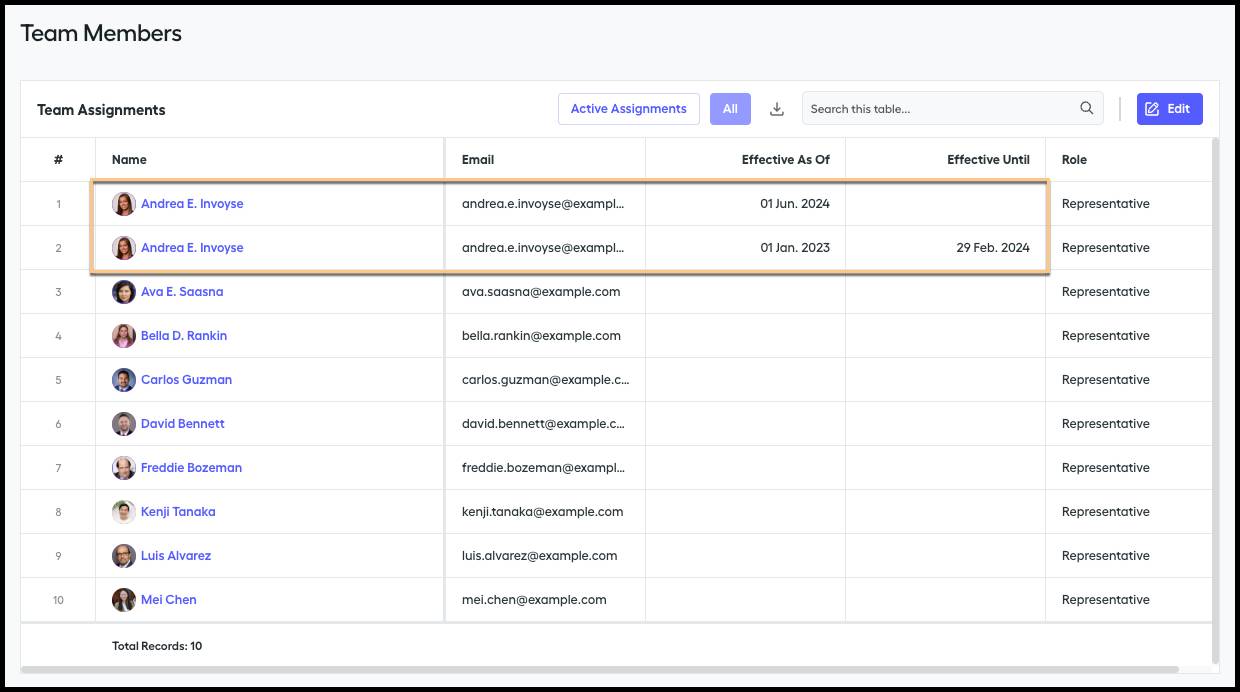Open Carlos Guzman profile link

(186, 380)
